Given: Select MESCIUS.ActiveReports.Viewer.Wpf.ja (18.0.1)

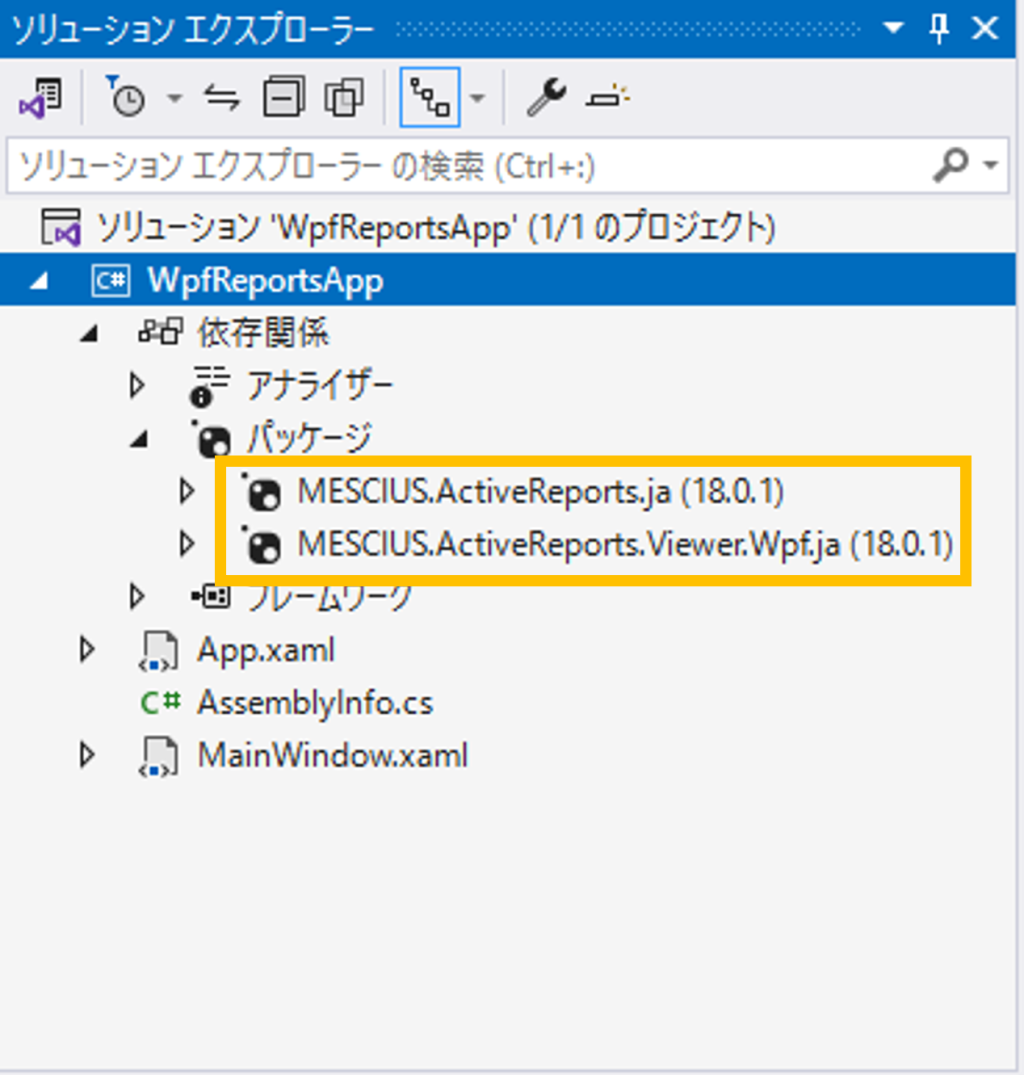Looking at the screenshot, I should (625, 544).
